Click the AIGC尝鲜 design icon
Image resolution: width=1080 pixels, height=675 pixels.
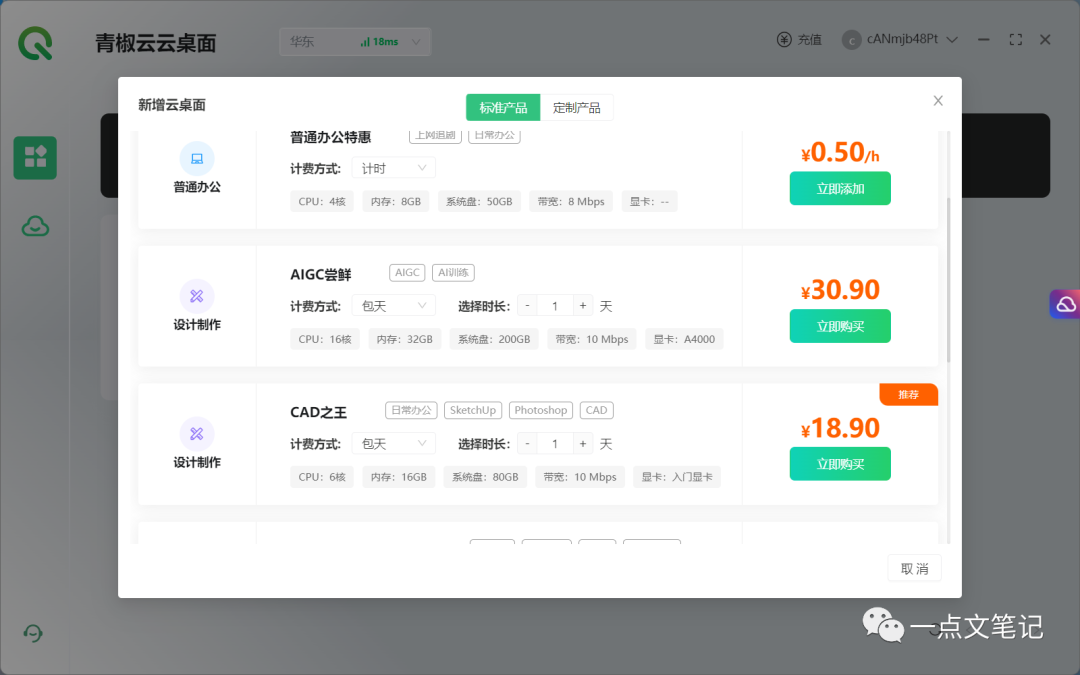point(197,296)
